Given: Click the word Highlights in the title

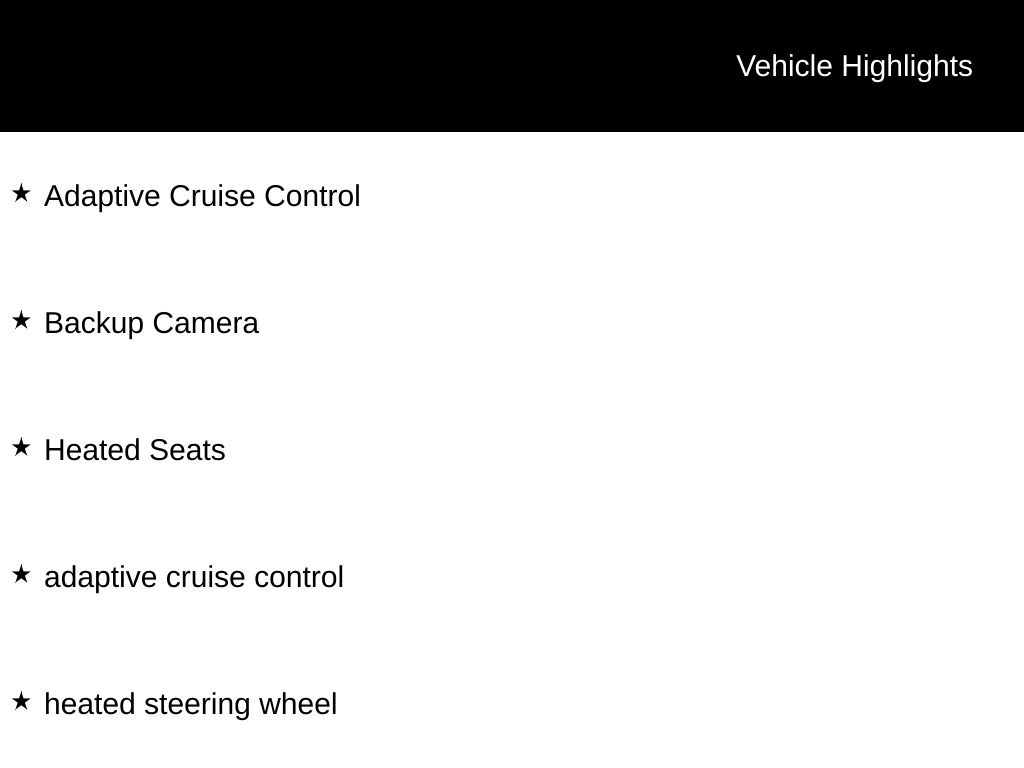Looking at the screenshot, I should pyautogui.click(x=907, y=66).
